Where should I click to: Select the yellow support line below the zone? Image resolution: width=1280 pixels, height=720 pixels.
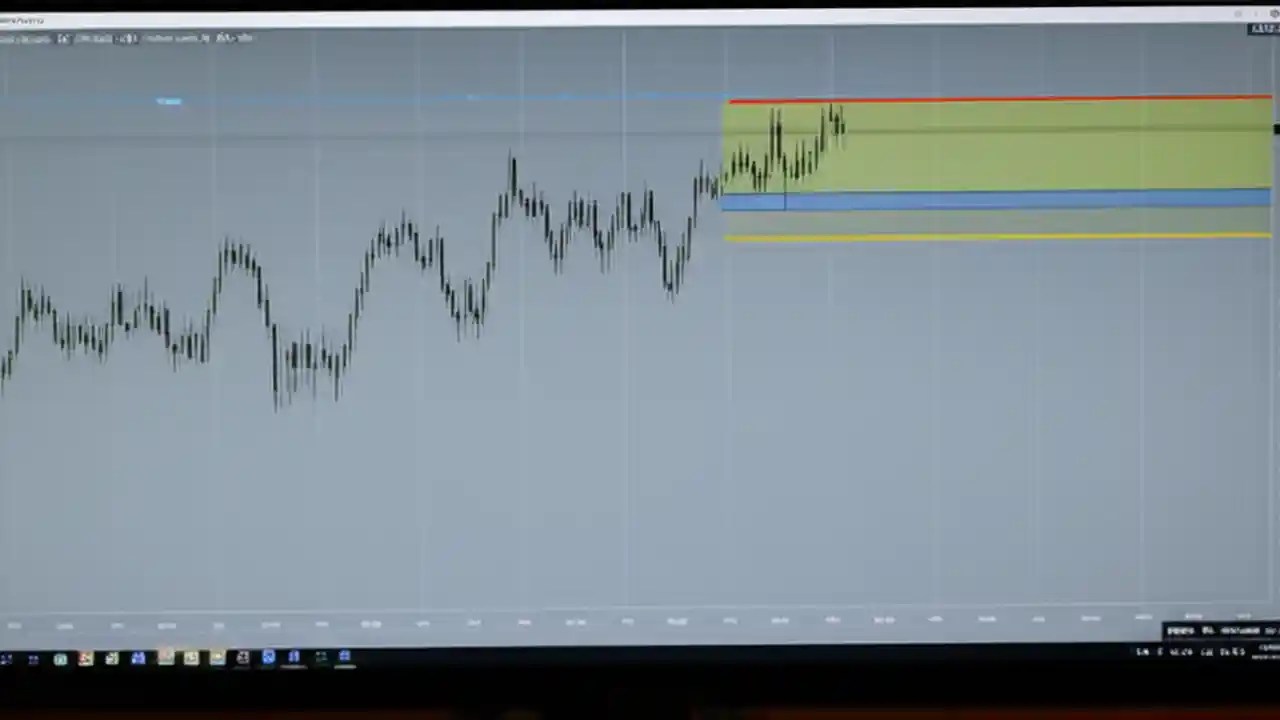point(1000,236)
